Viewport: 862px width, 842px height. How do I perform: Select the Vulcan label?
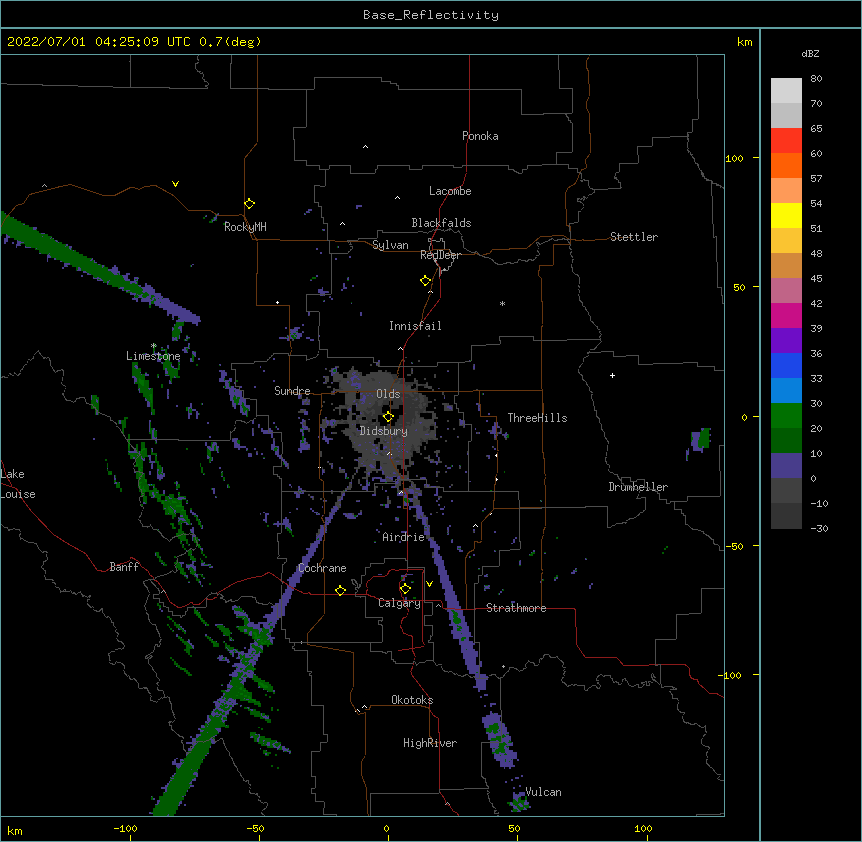(x=544, y=792)
